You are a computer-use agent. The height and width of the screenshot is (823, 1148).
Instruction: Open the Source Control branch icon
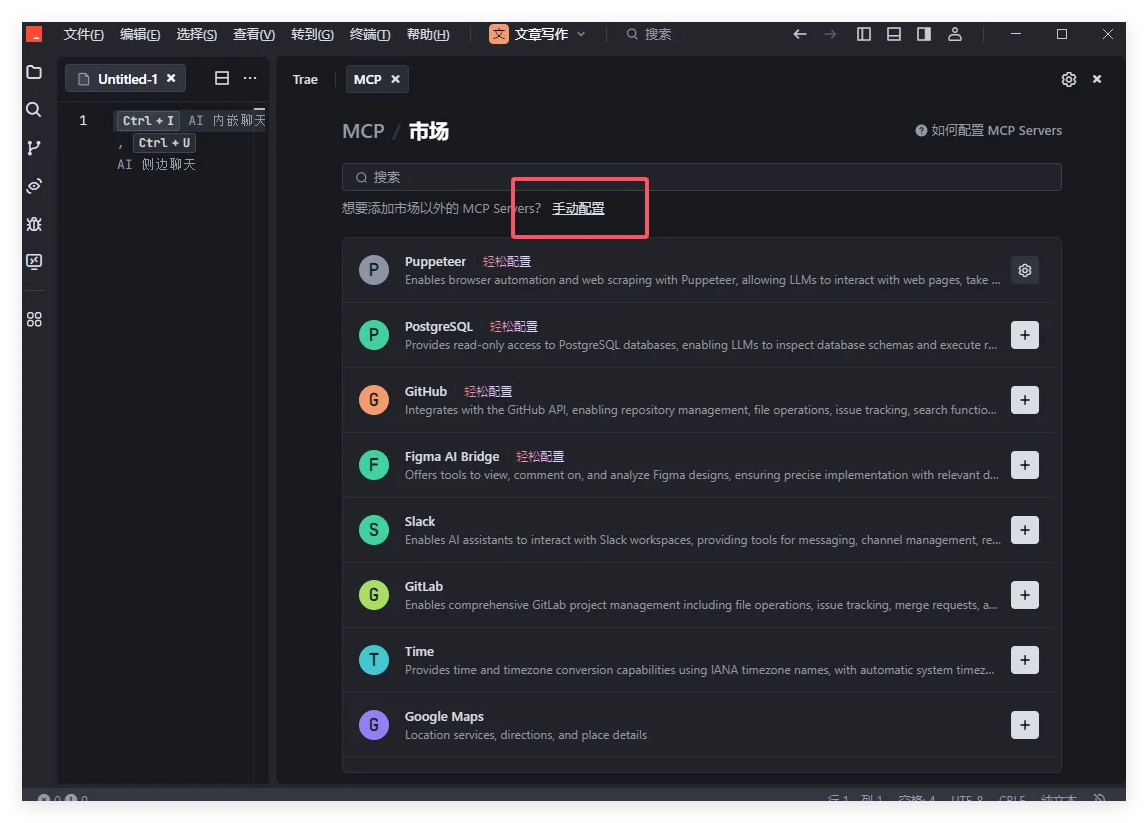tap(34, 148)
